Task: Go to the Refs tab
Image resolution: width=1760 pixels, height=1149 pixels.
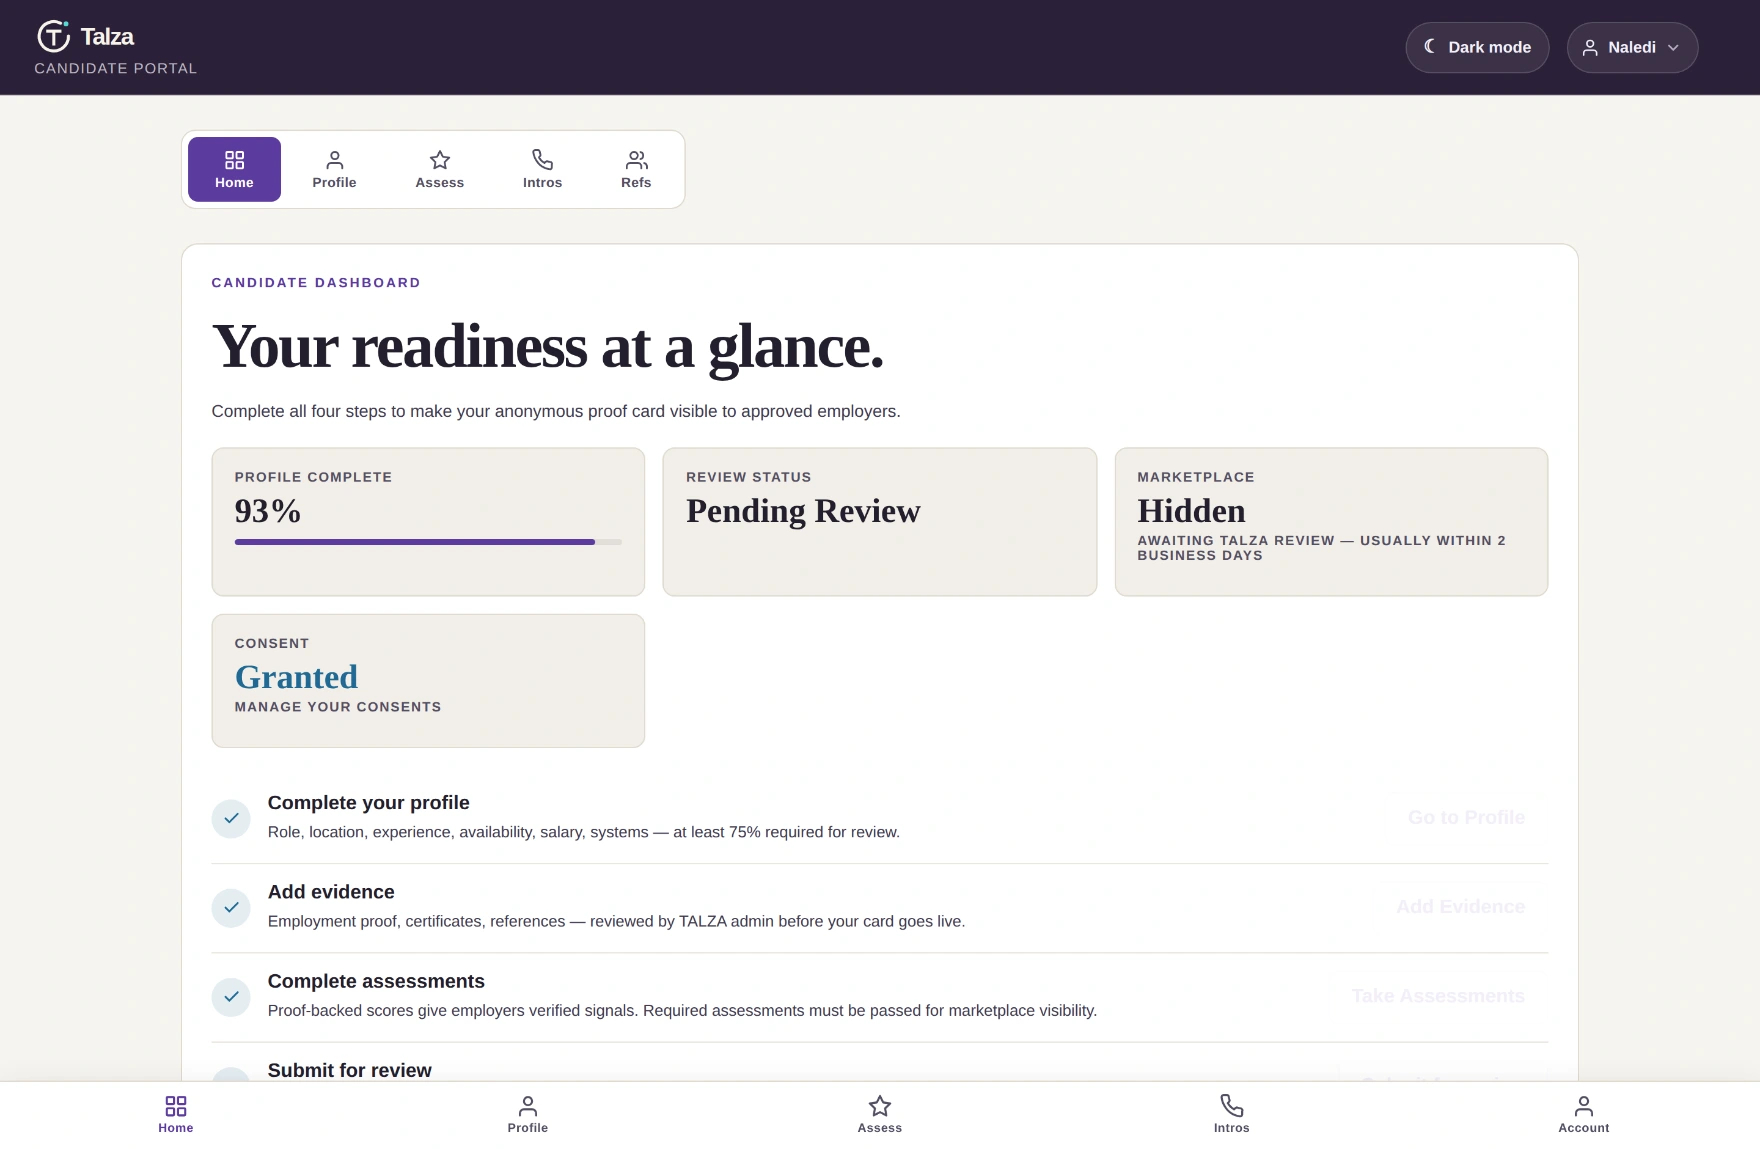Action: coord(636,169)
